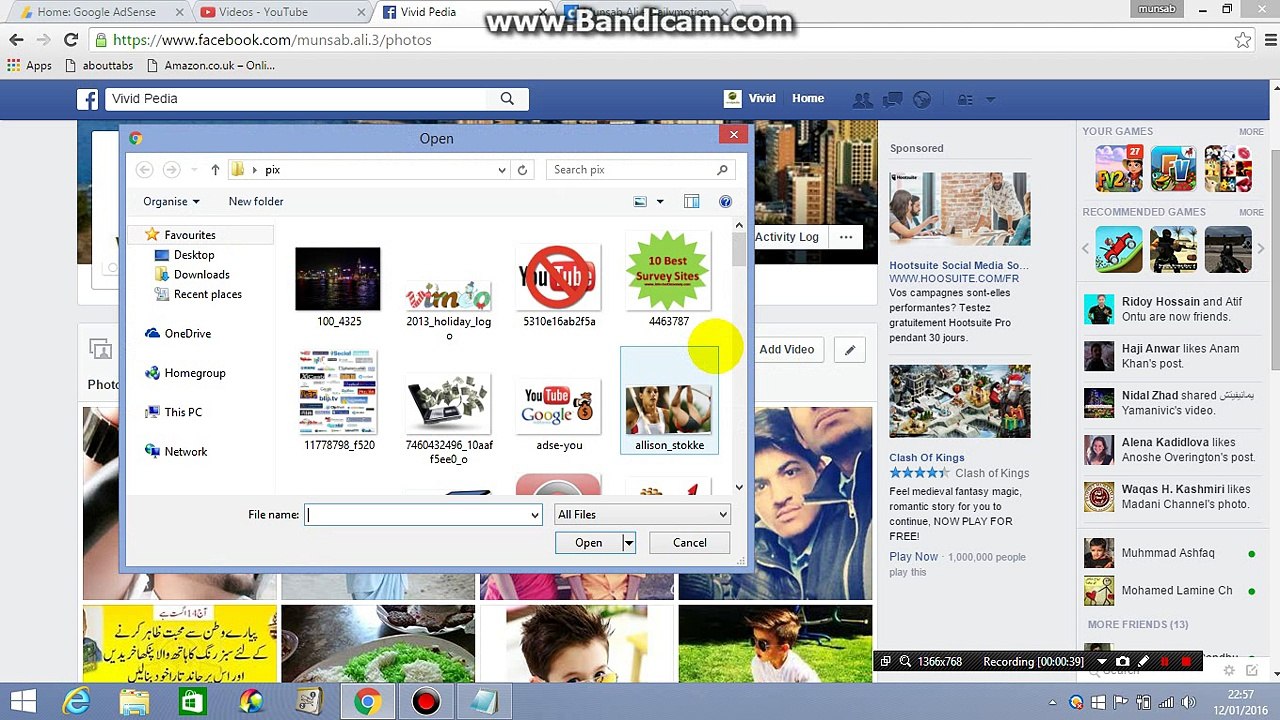Image resolution: width=1280 pixels, height=720 pixels.
Task: Take a screenshot with Bandicam camera icon
Action: tap(1122, 661)
